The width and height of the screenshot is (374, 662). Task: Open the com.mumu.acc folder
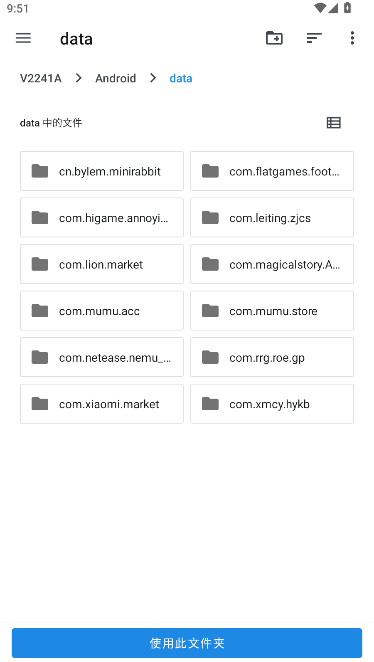point(102,311)
